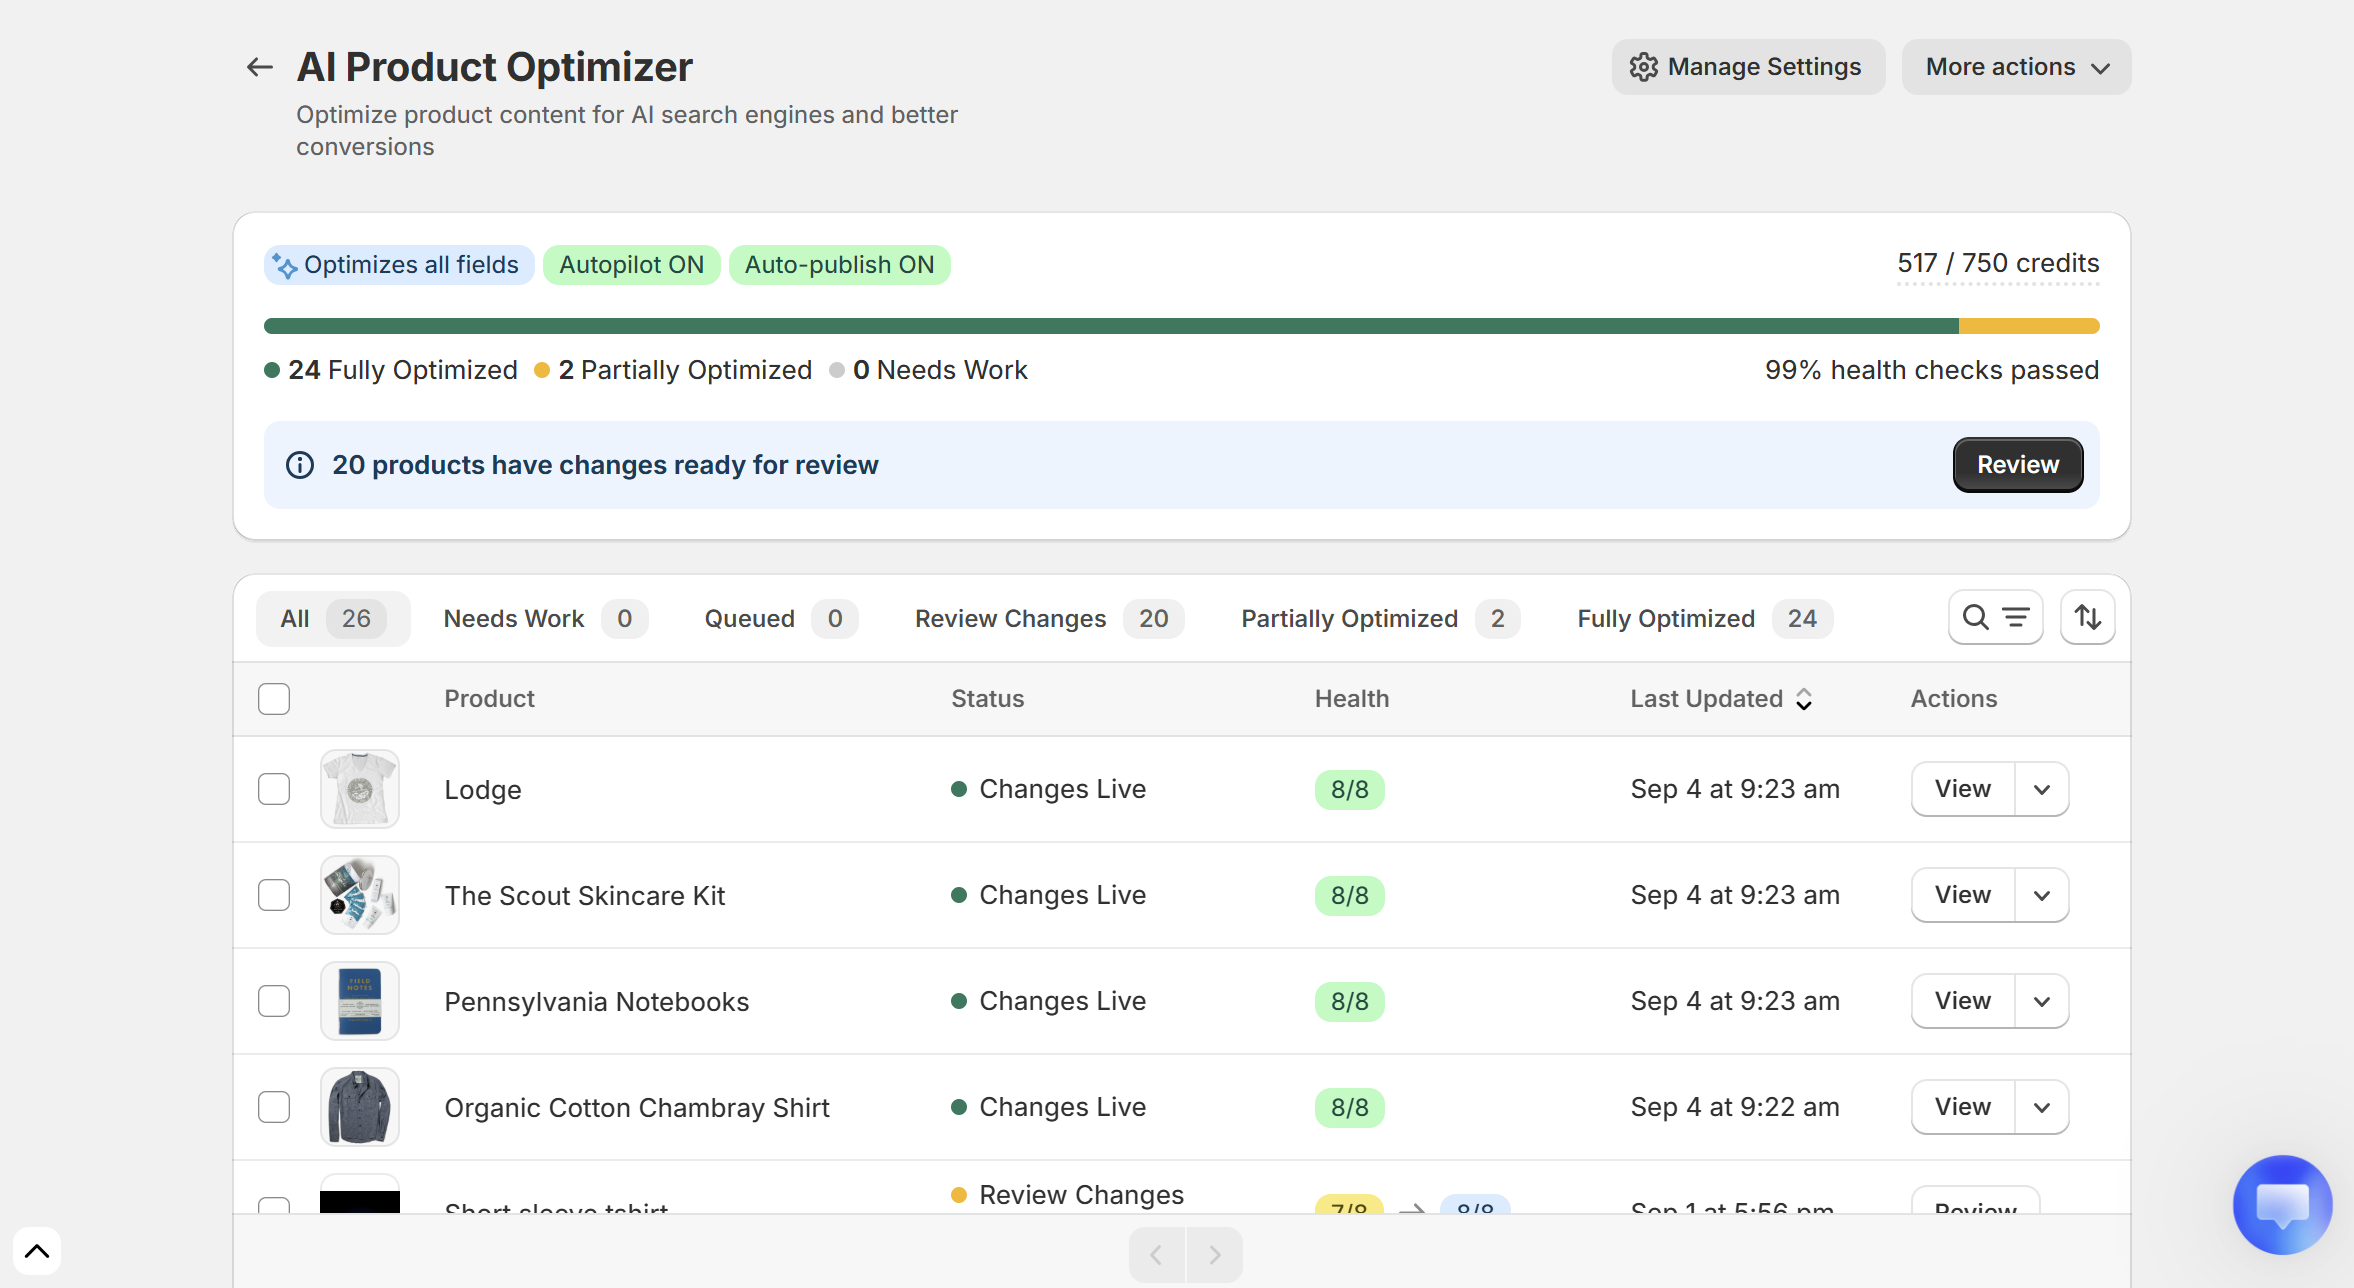
Task: Open The Scout Skincare Kit thumbnail
Action: pyautogui.click(x=360, y=895)
